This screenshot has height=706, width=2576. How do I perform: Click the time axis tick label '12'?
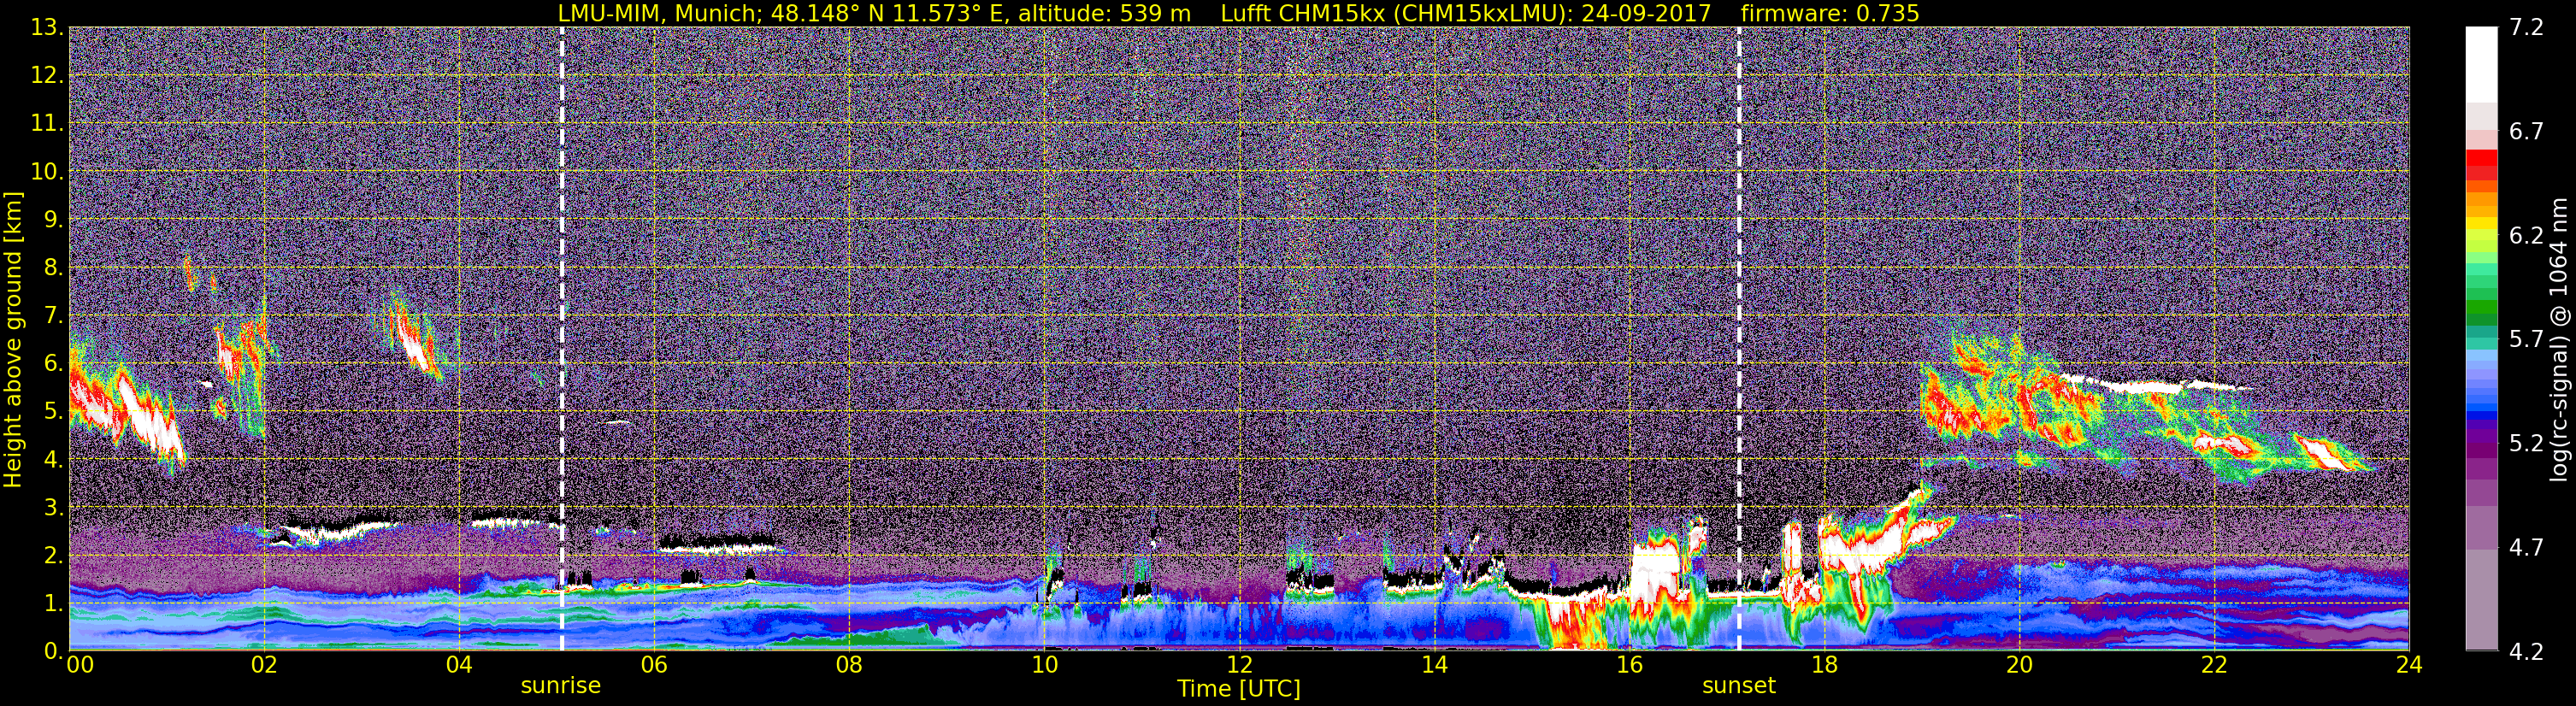click(1239, 666)
